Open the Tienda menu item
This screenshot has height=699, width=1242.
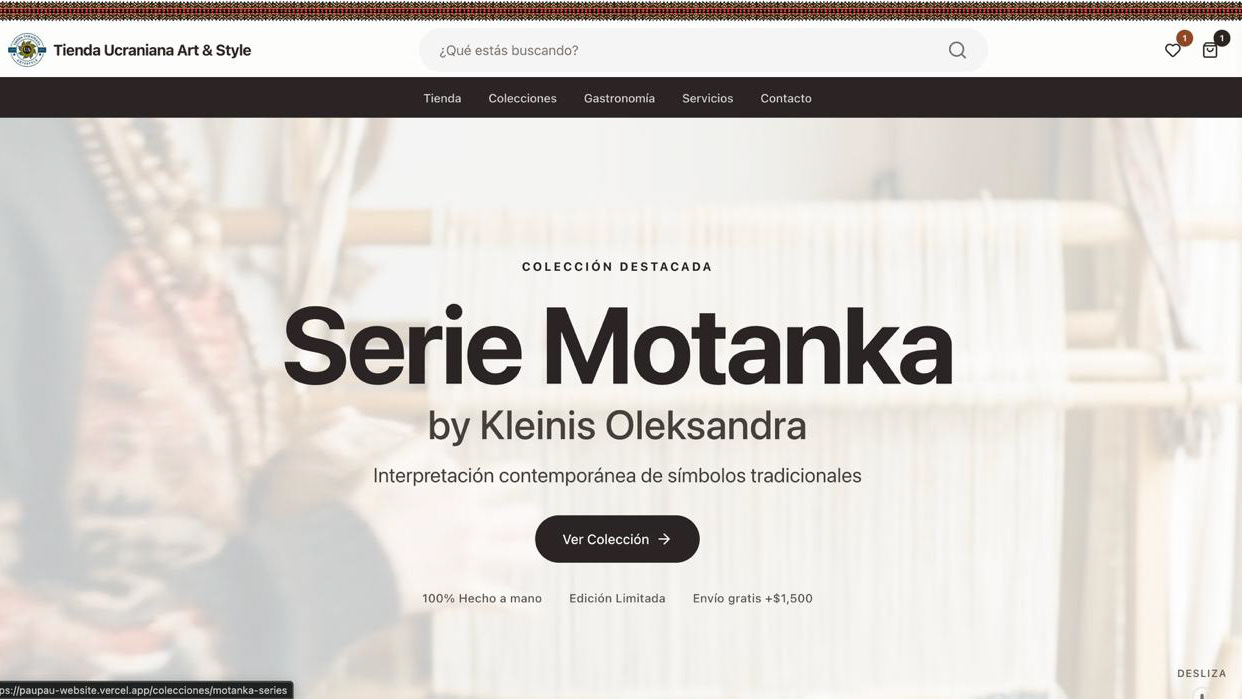pyautogui.click(x=442, y=98)
